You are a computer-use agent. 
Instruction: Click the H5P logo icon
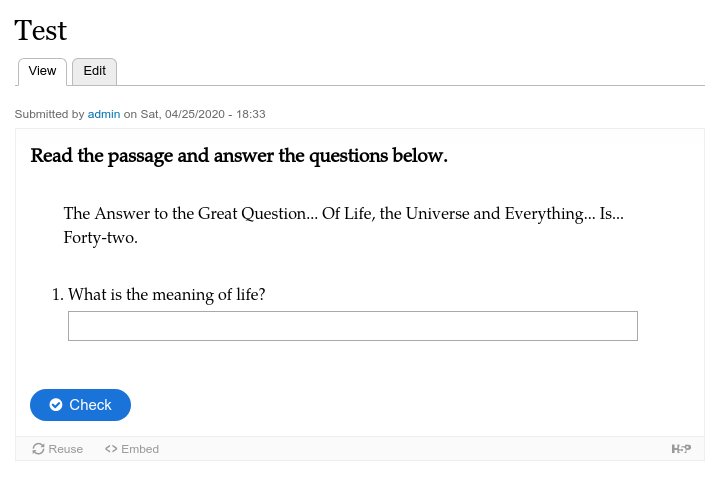pos(681,449)
